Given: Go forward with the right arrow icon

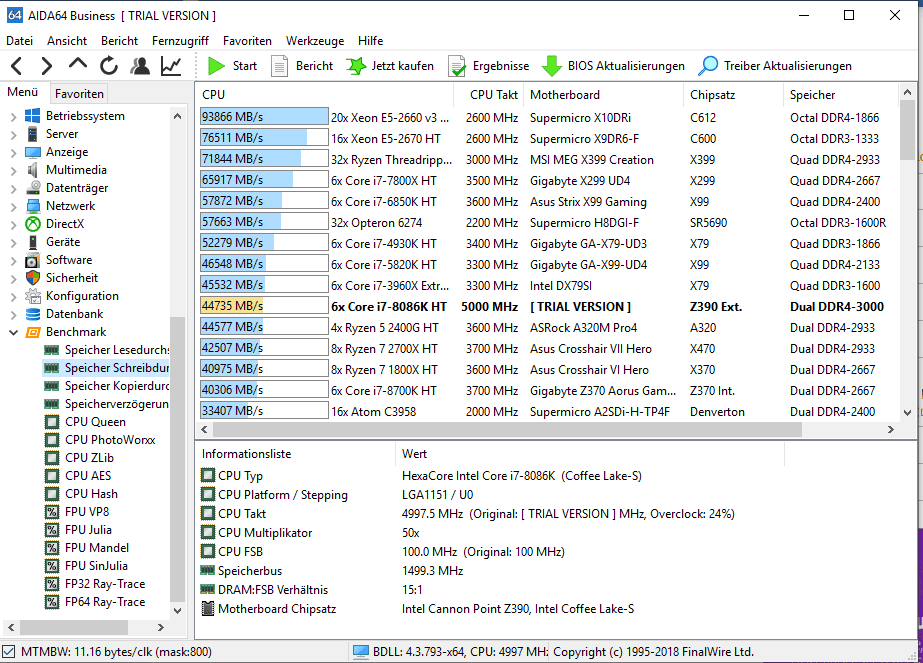Looking at the screenshot, I should [x=47, y=66].
